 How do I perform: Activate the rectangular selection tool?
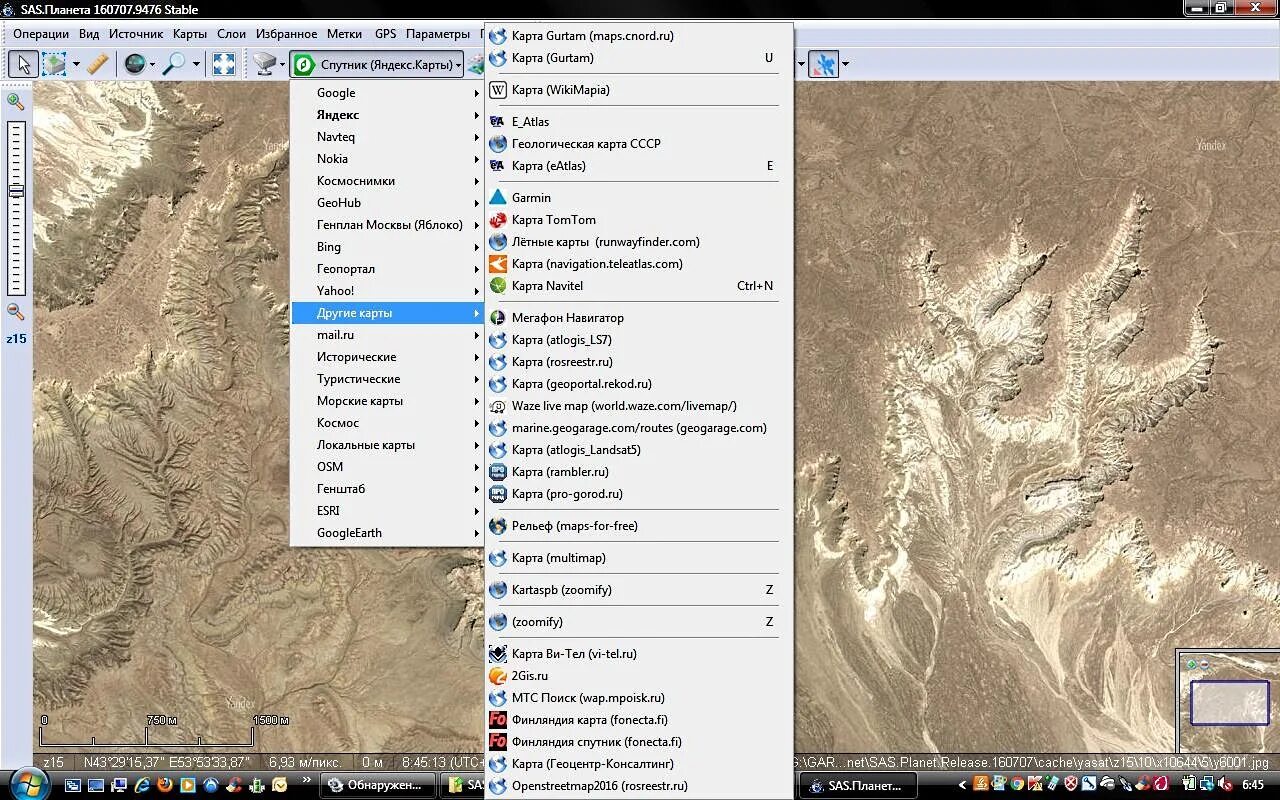click(x=54, y=65)
